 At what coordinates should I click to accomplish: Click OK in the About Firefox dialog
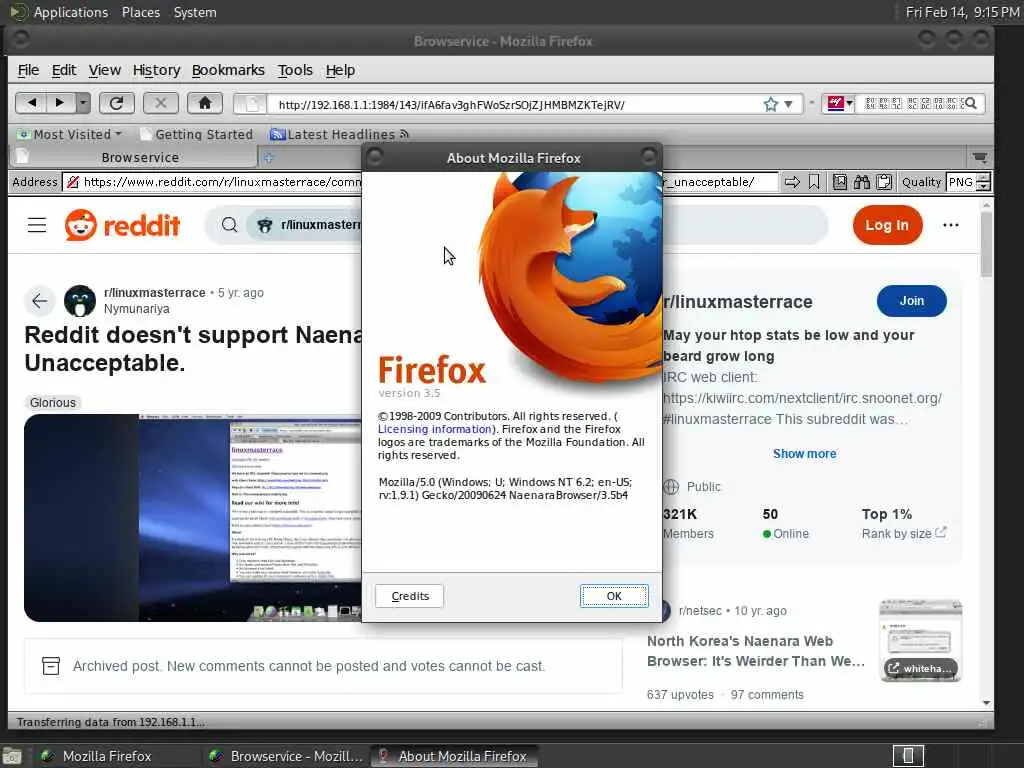click(x=614, y=596)
